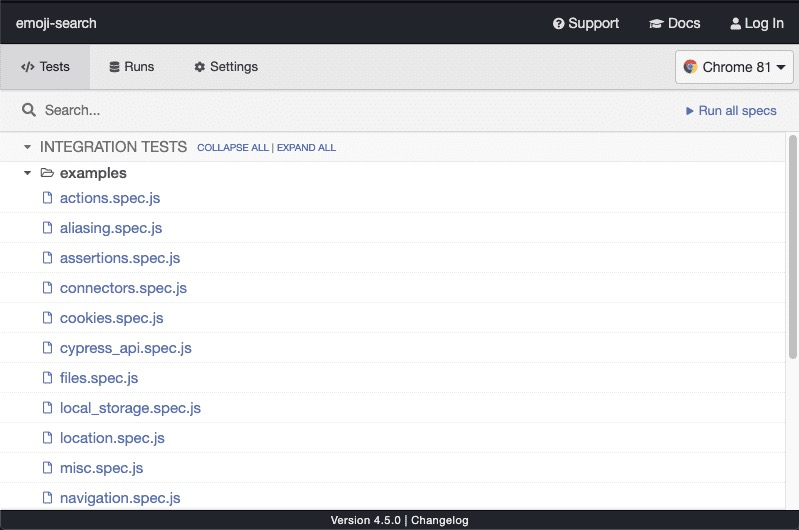This screenshot has height=530, width=799.
Task: Open the Chrome 81 browser dropdown arrow
Action: tap(781, 67)
